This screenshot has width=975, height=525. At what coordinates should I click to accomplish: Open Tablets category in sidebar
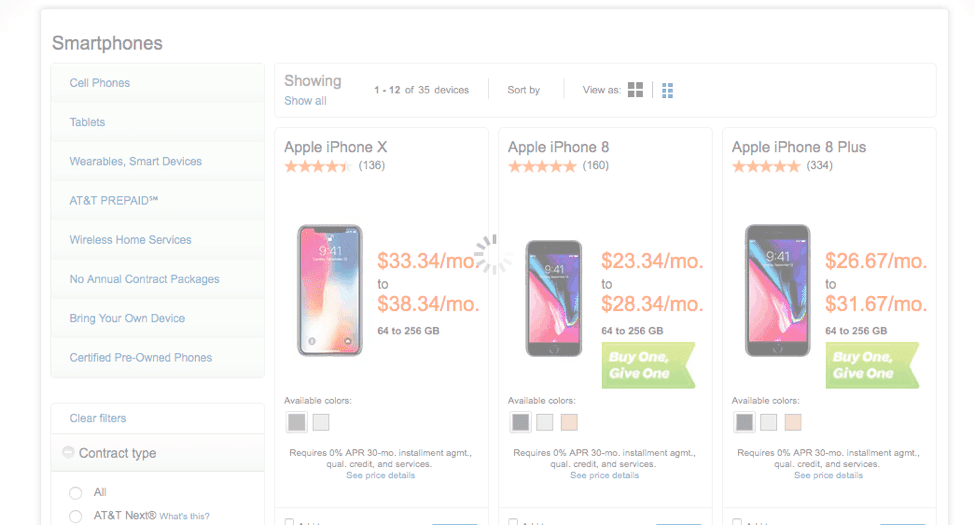coord(87,122)
